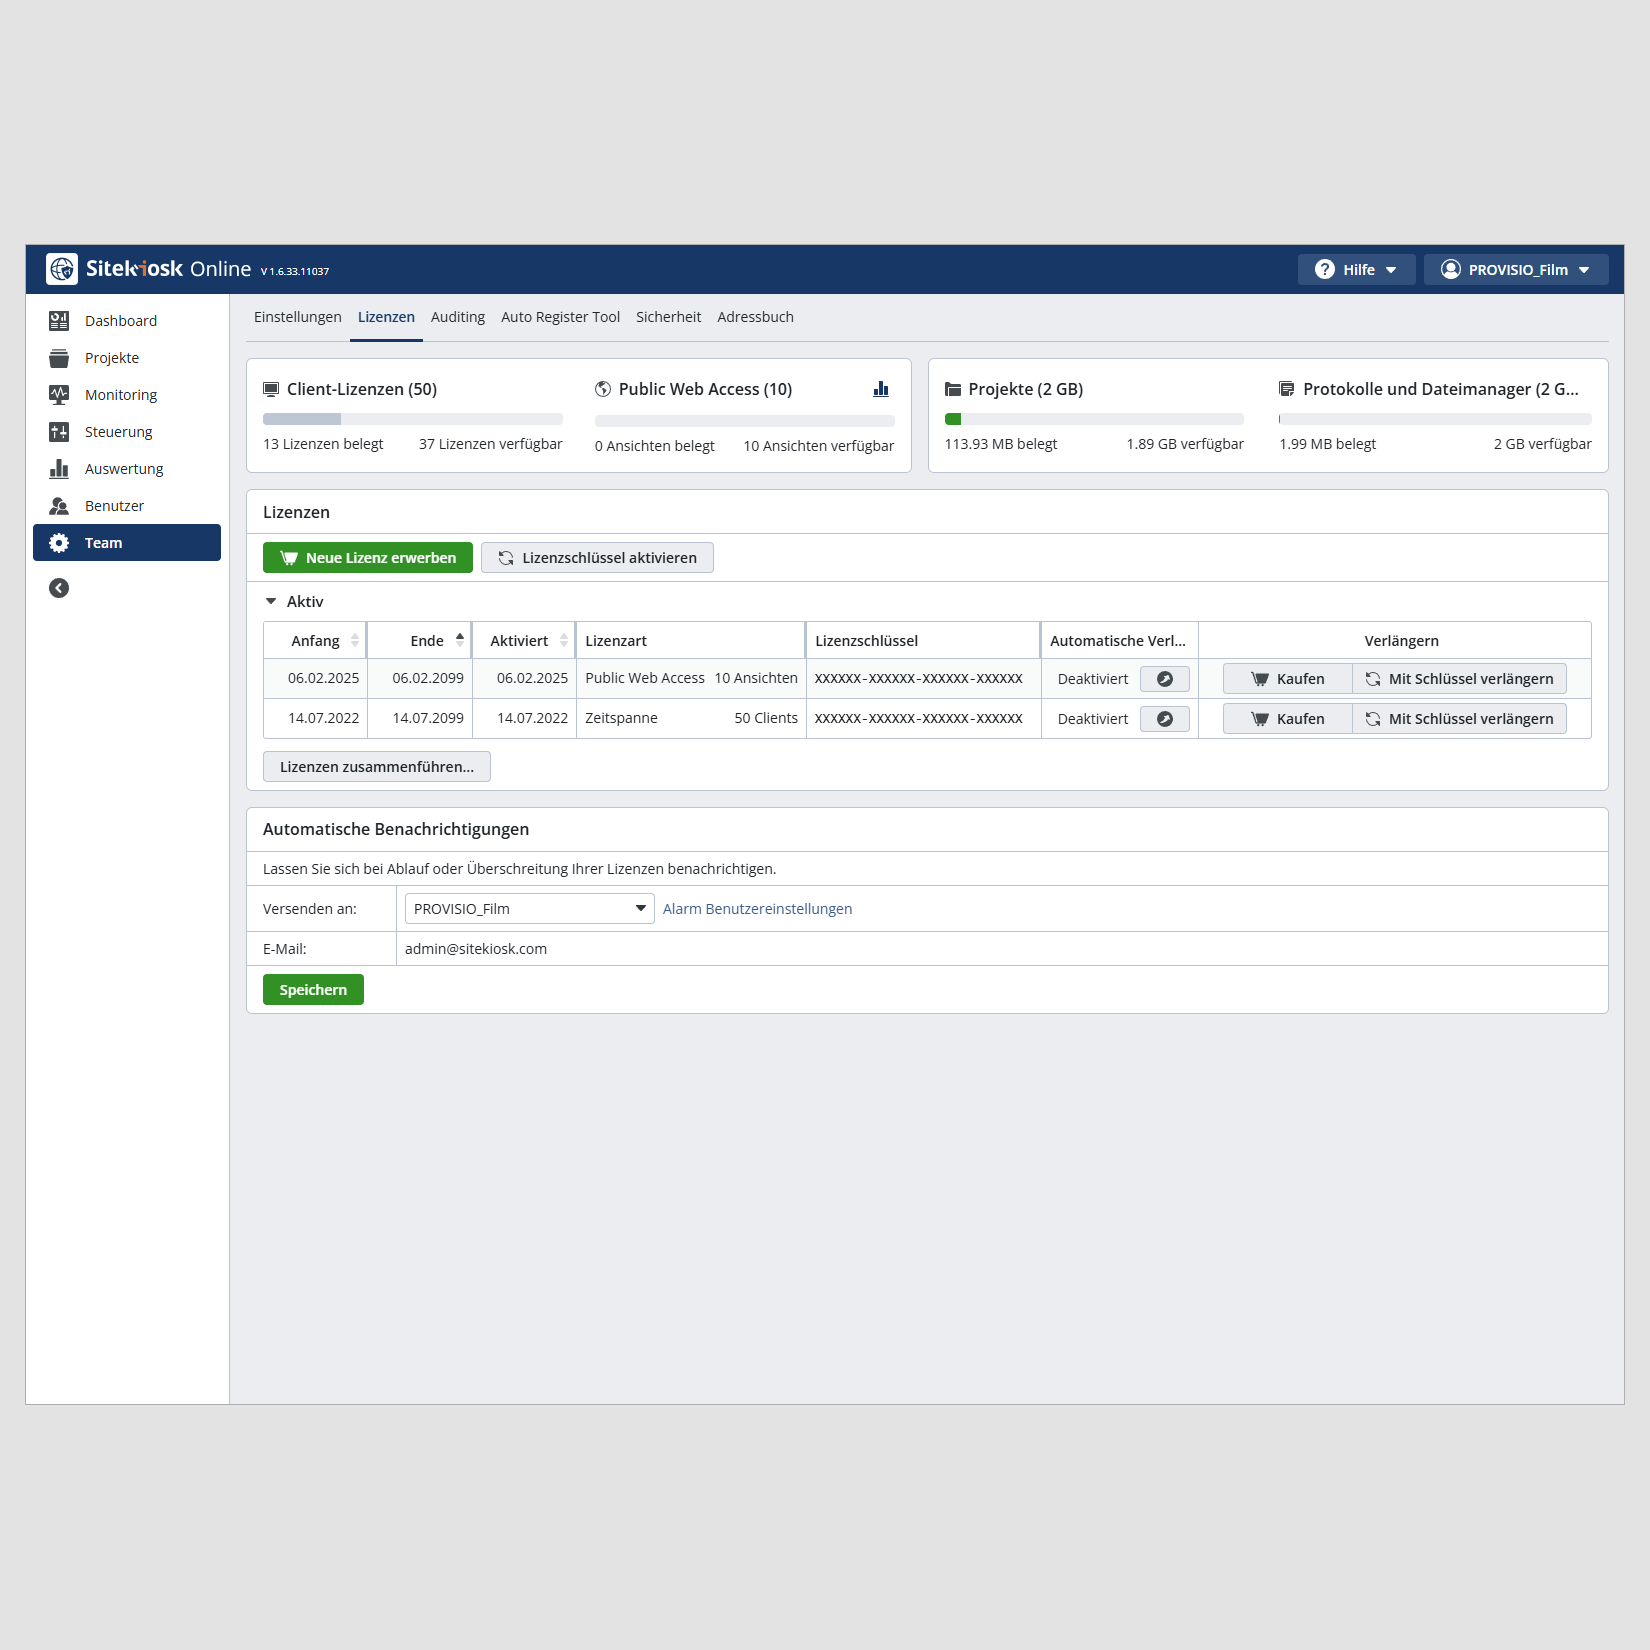The height and width of the screenshot is (1650, 1650).
Task: Collapse the sidebar with the arrow icon
Action: click(59, 588)
